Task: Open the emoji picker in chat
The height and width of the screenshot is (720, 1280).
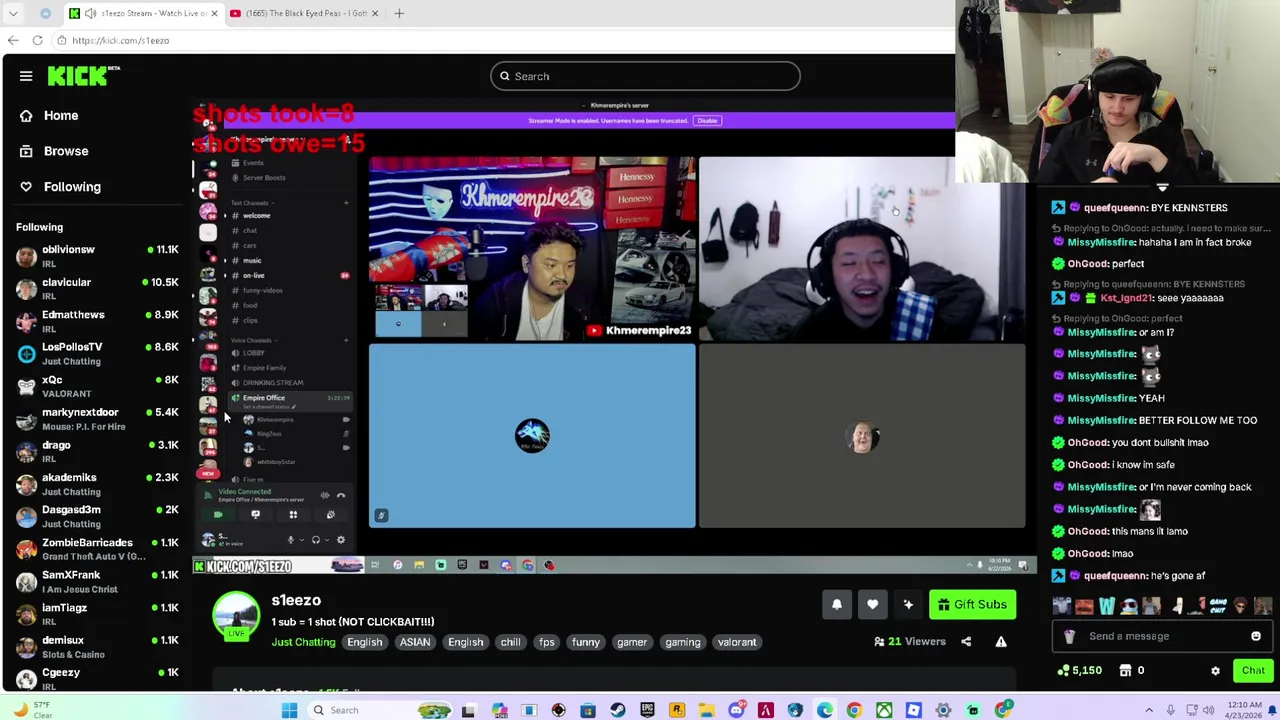Action: [x=1256, y=636]
